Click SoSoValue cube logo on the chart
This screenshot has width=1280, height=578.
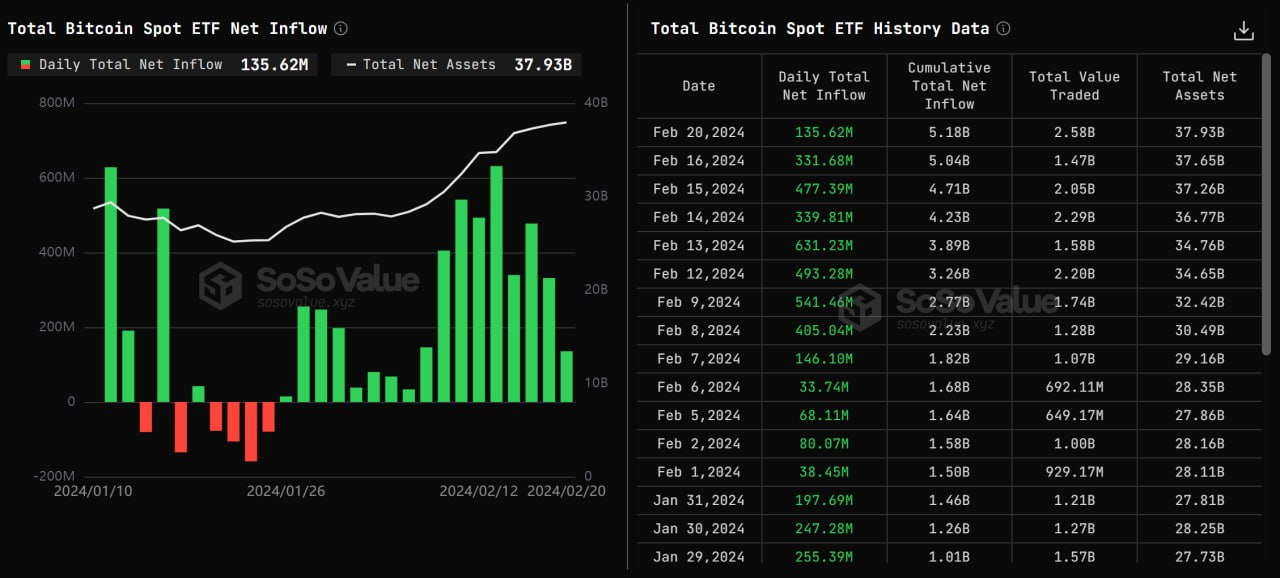pos(220,286)
